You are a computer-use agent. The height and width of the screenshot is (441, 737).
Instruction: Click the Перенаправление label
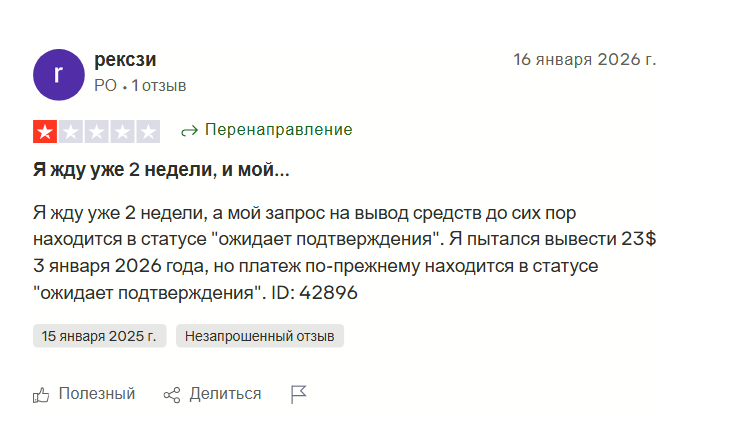[278, 130]
